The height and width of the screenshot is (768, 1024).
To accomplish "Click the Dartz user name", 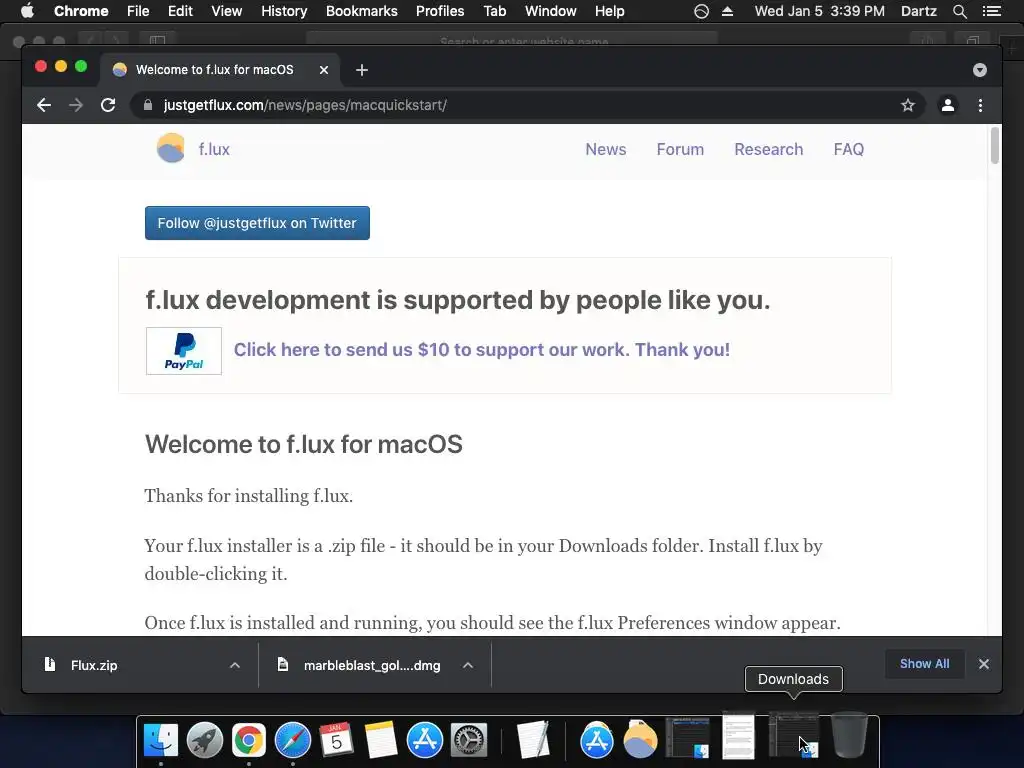I will click(919, 11).
